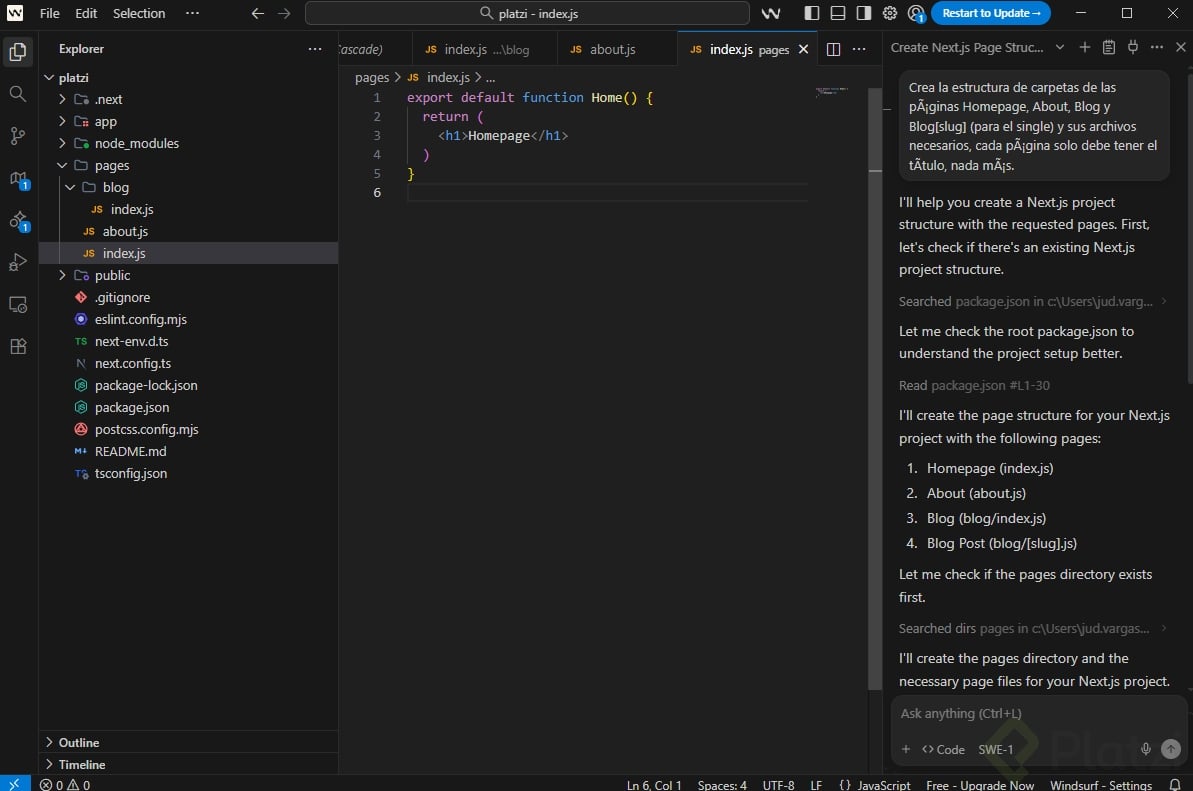The image size is (1193, 791).
Task: Expand the node_modules folder
Action: click(136, 143)
